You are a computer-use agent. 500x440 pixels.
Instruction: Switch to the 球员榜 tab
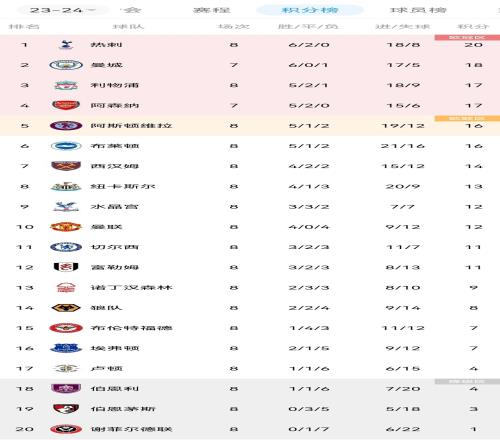pyautogui.click(x=418, y=10)
